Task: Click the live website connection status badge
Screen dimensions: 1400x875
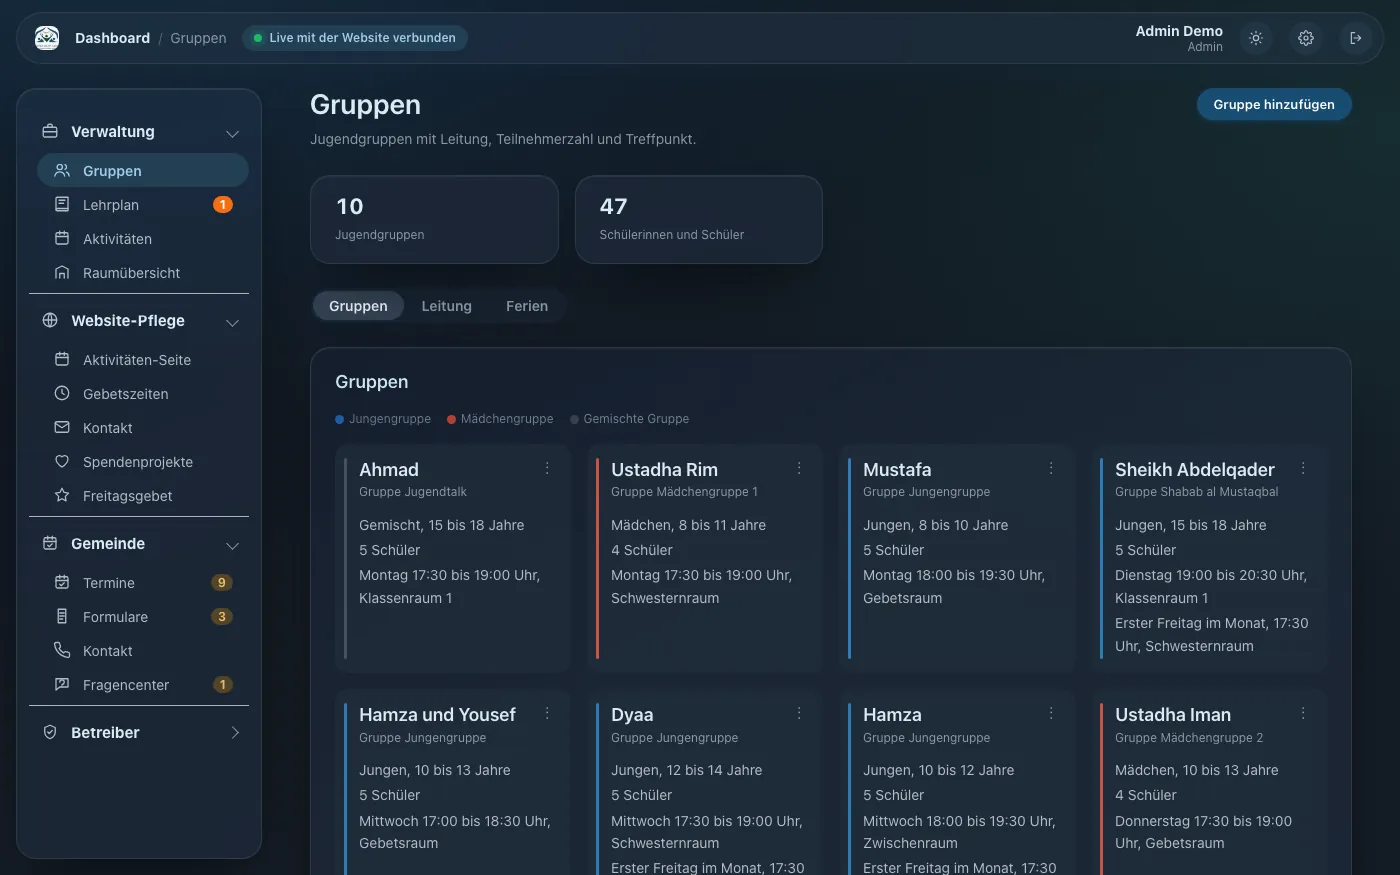Action: coord(355,38)
